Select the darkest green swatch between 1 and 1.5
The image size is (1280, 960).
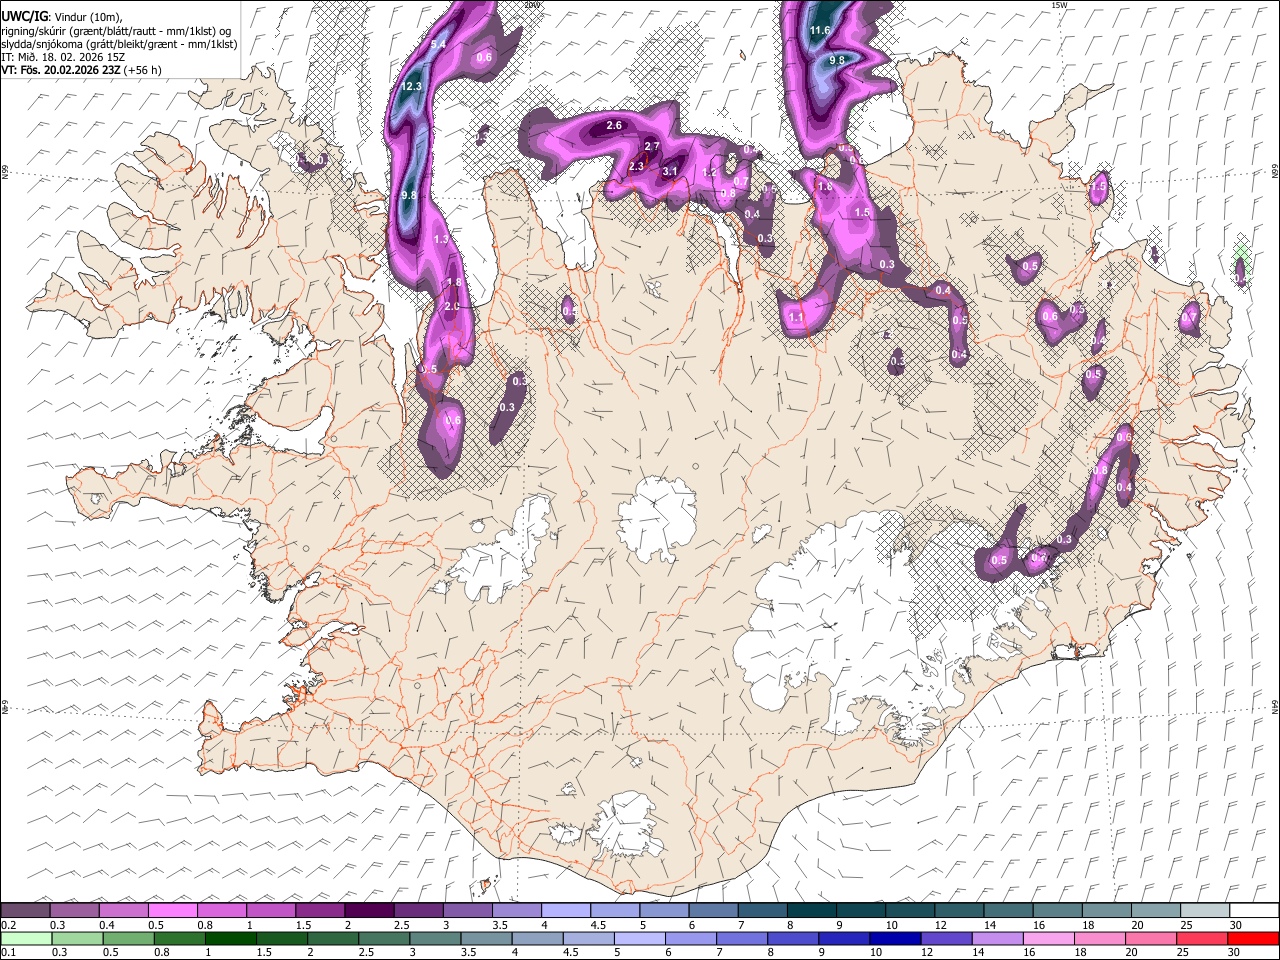pyautogui.click(x=231, y=938)
